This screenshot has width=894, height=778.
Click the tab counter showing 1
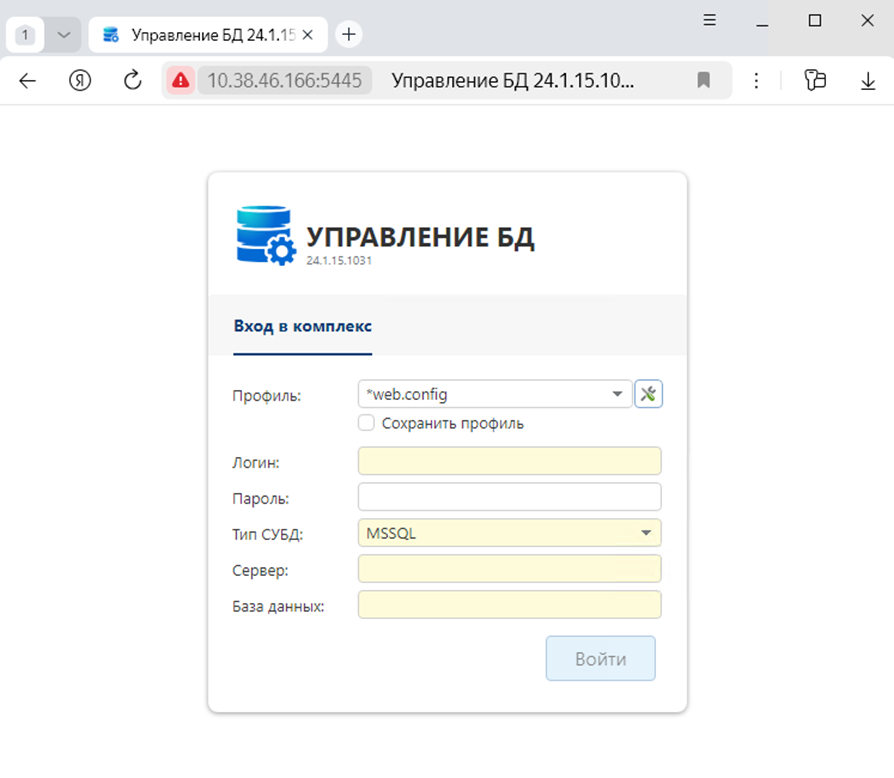25,35
